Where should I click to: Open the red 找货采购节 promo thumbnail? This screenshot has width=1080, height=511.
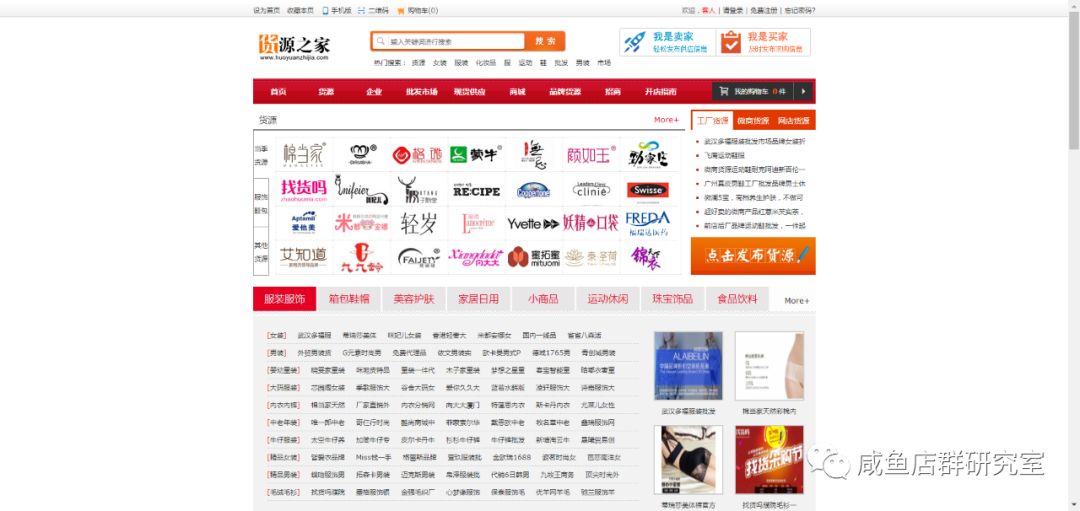point(769,459)
